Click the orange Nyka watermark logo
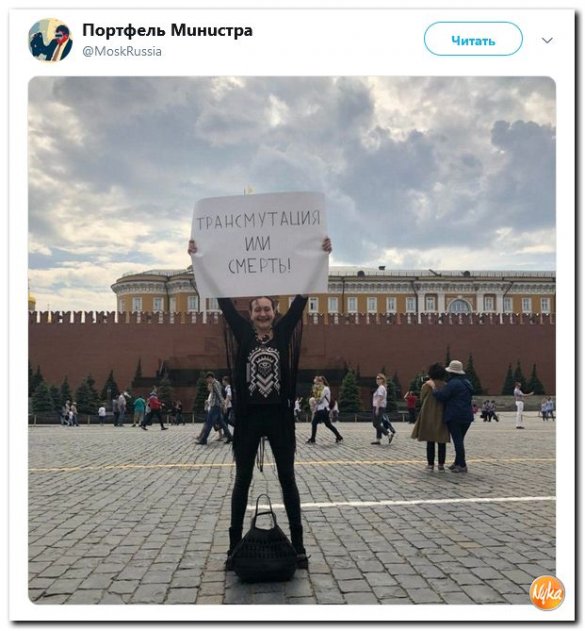This screenshot has height=631, width=585. coord(547,593)
